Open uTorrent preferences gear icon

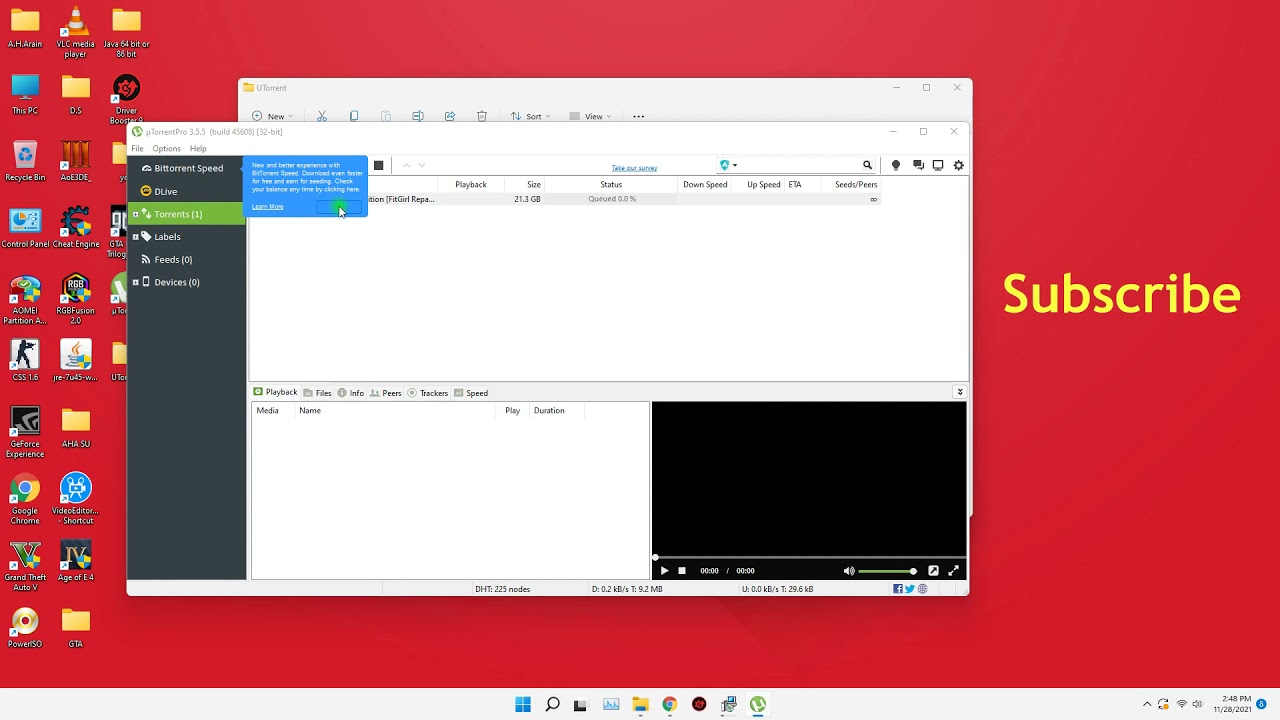coord(959,165)
